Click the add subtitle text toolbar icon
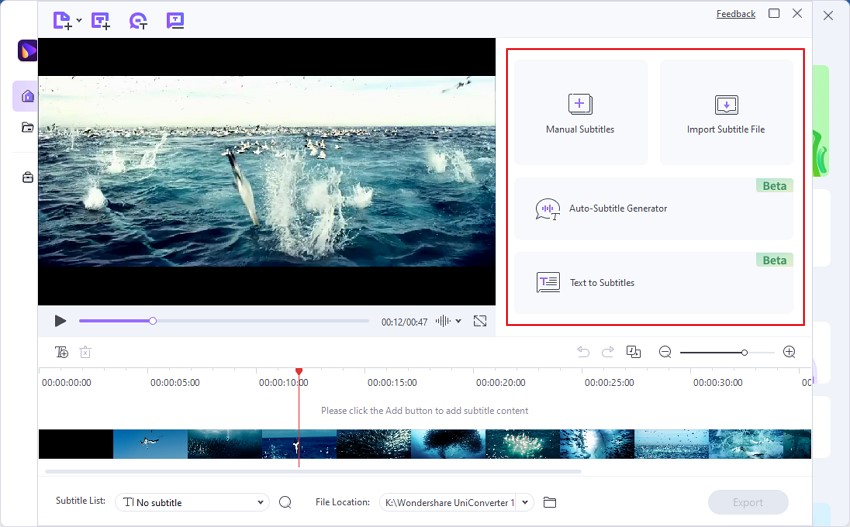The image size is (850, 527). [x=100, y=20]
